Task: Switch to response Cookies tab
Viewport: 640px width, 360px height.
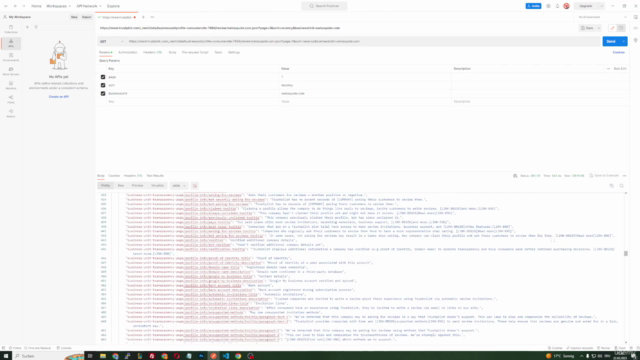Action: pyautogui.click(x=114, y=176)
